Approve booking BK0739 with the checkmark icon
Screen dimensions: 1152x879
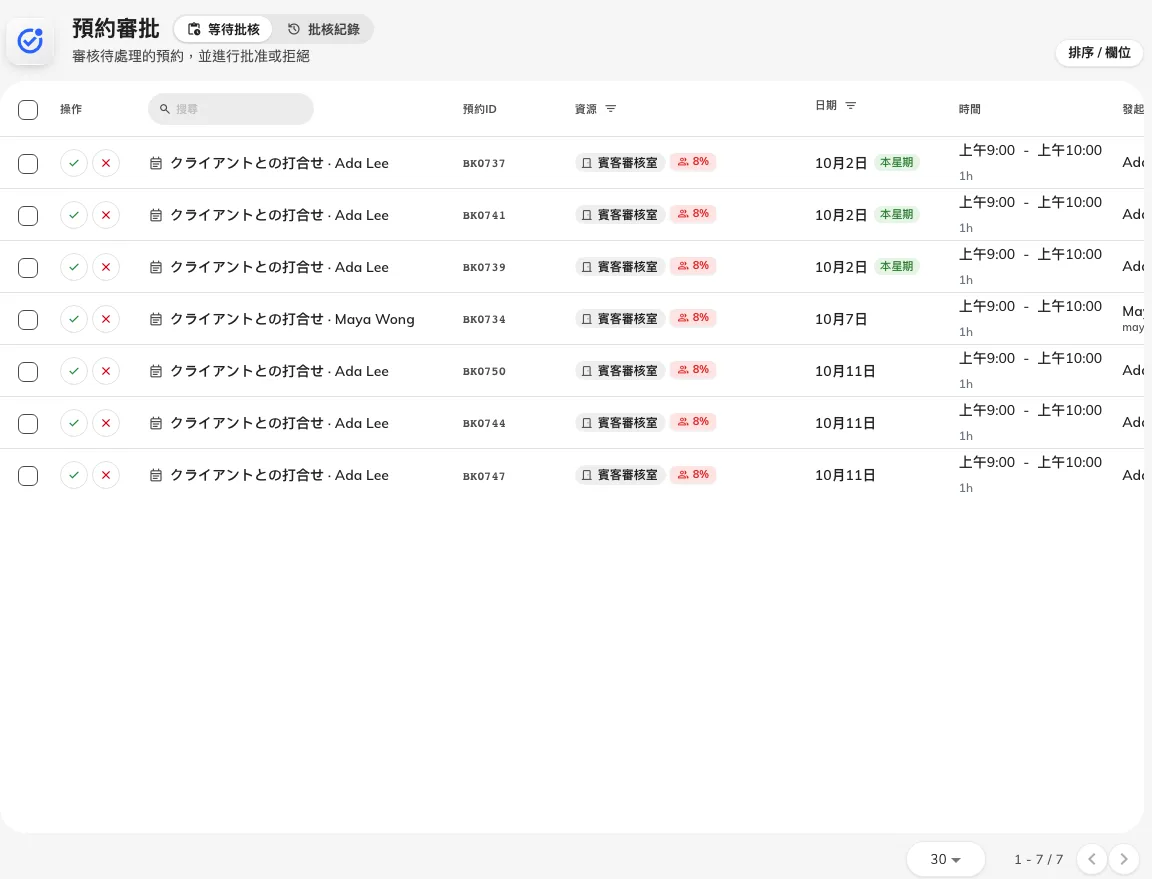click(73, 268)
